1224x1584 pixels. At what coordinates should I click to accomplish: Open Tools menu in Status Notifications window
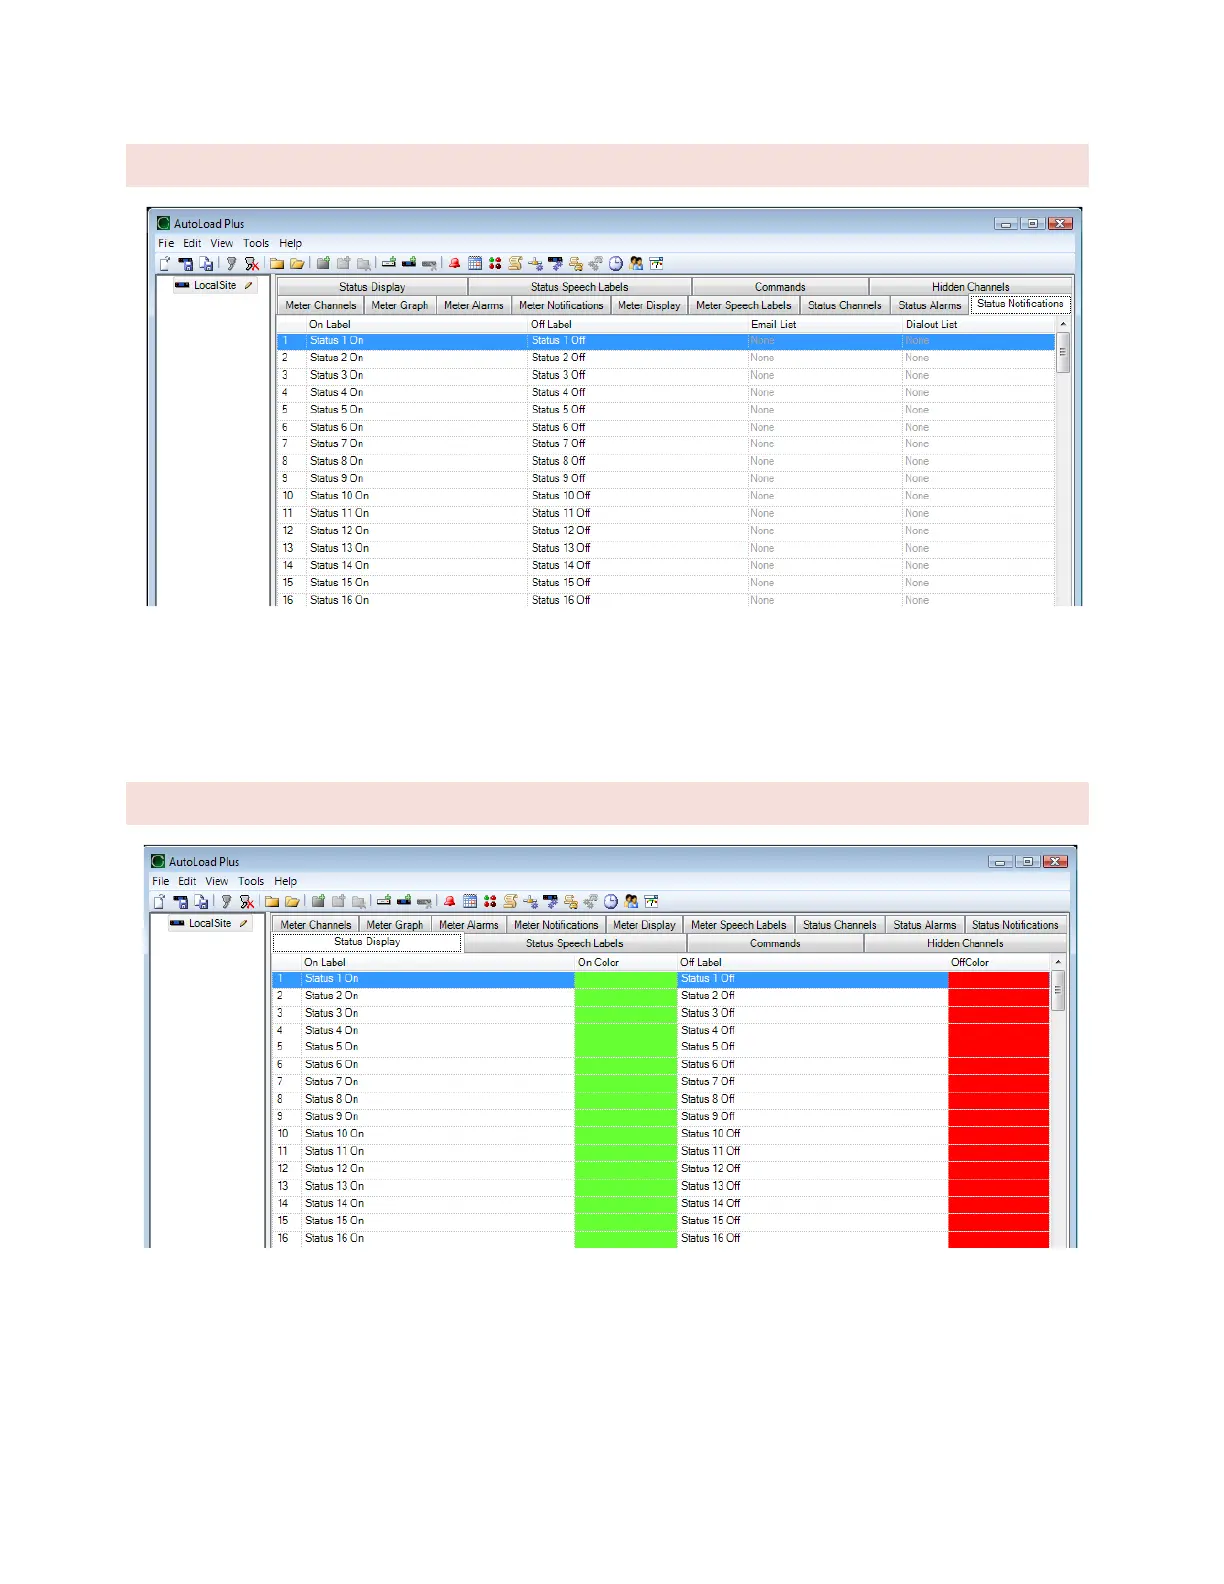coord(256,243)
